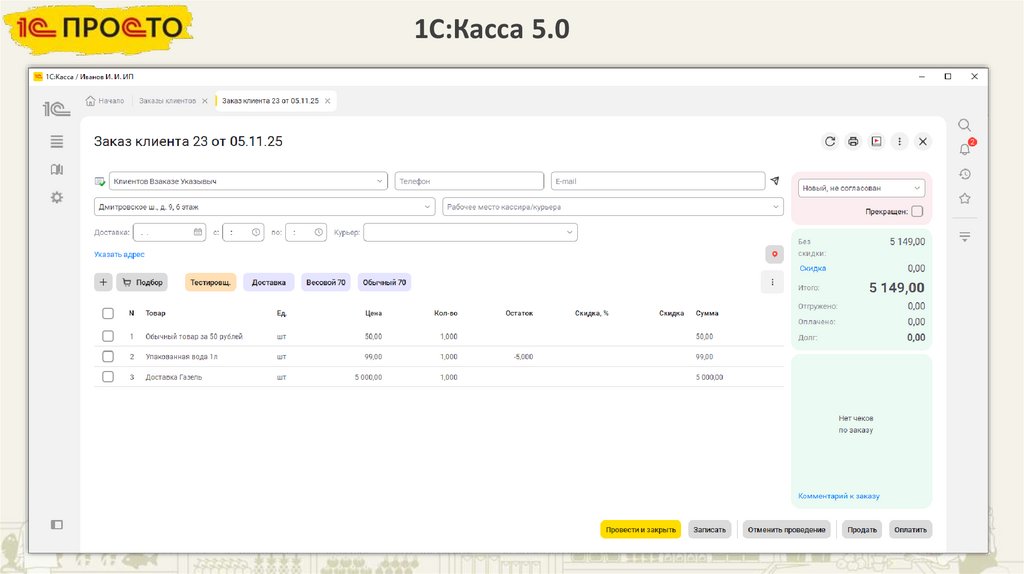
Task: Click the 'Сумма' column header
Action: 707,313
